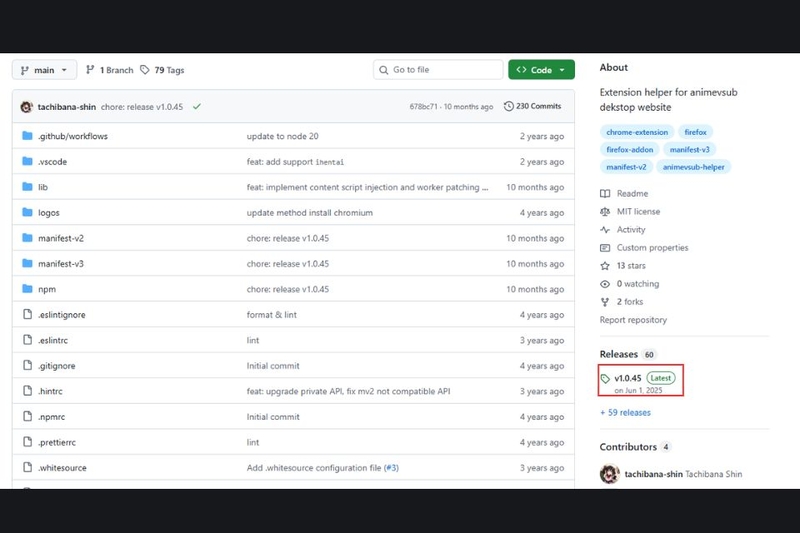Click the tachibana-shin avatar in commit bar

(27, 107)
